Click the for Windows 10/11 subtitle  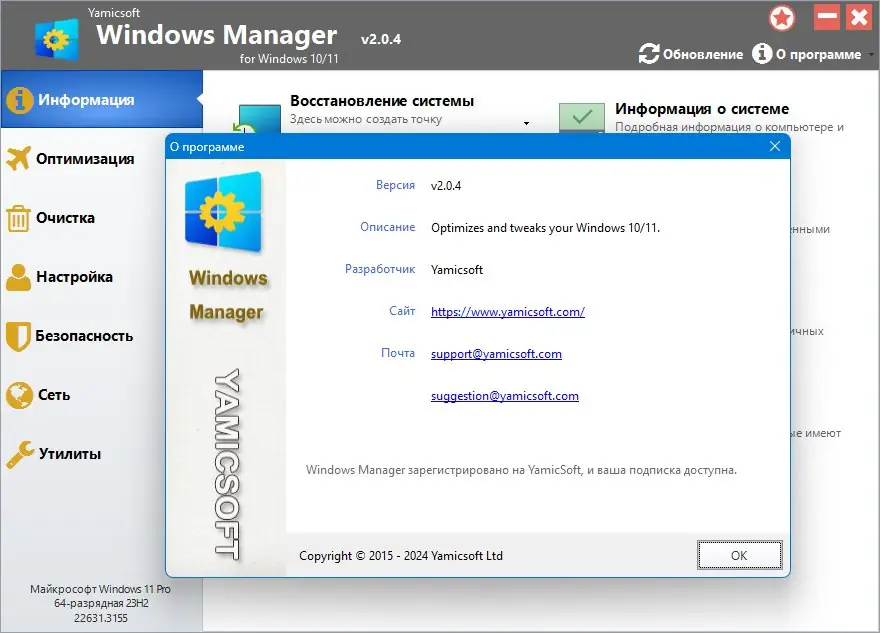pyautogui.click(x=289, y=58)
